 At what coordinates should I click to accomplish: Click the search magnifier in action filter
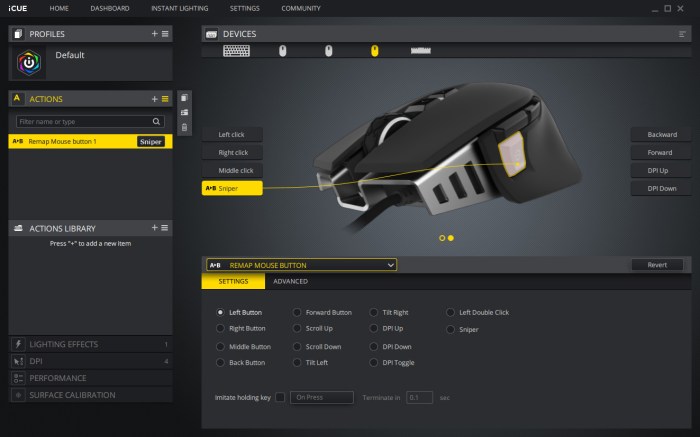point(156,121)
